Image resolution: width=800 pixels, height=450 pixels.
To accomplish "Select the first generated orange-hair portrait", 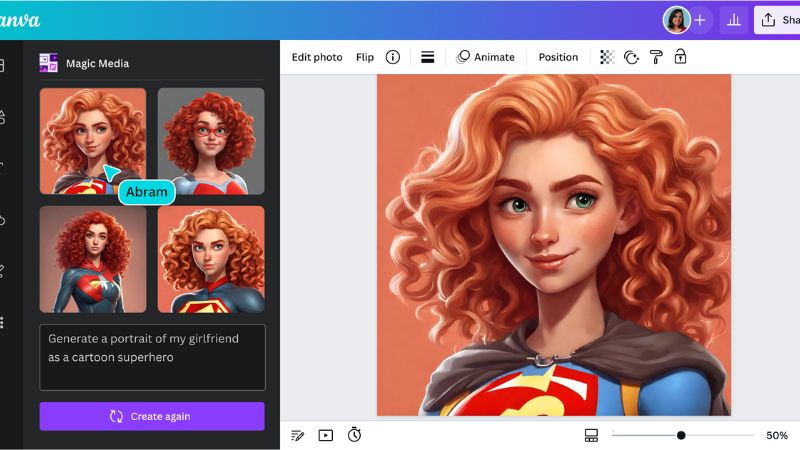I will (x=93, y=141).
